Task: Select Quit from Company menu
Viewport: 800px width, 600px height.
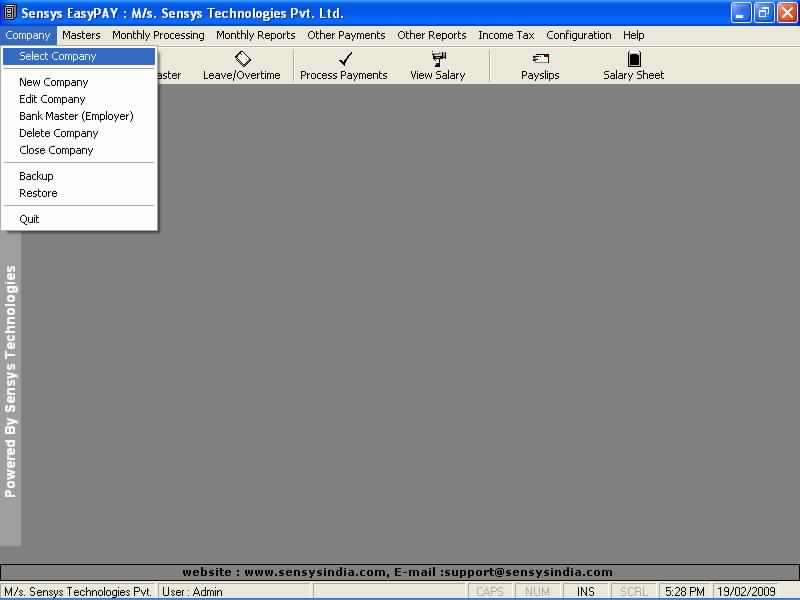Action: (x=79, y=219)
